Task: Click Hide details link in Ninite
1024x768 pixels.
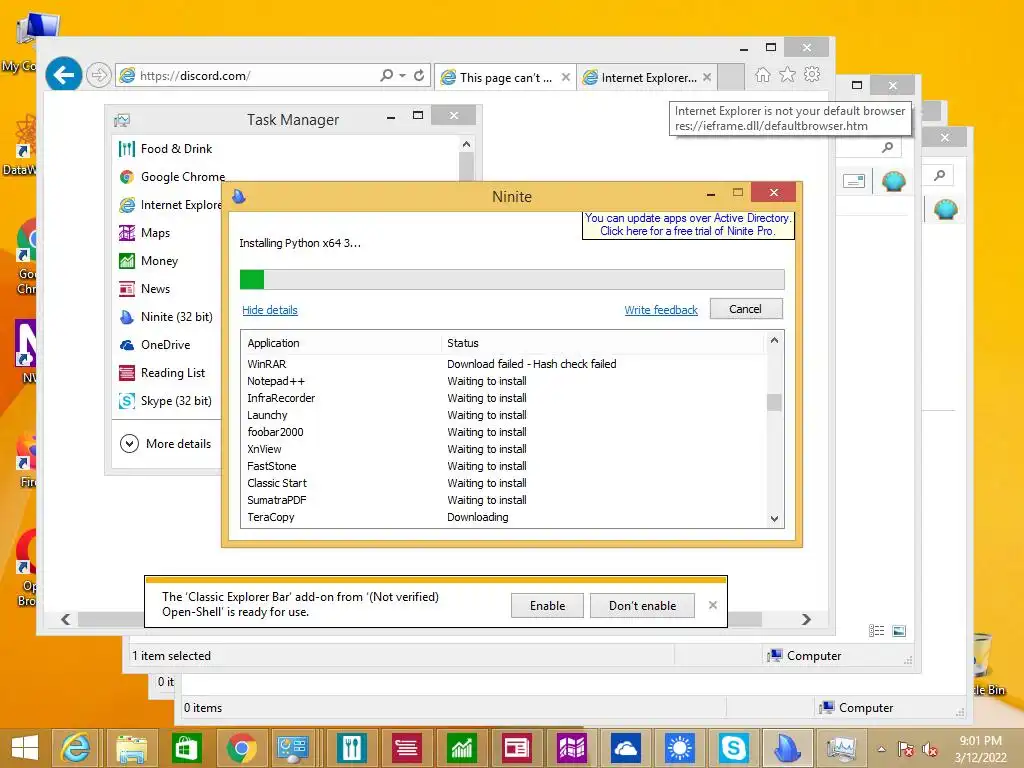Action: coord(270,310)
